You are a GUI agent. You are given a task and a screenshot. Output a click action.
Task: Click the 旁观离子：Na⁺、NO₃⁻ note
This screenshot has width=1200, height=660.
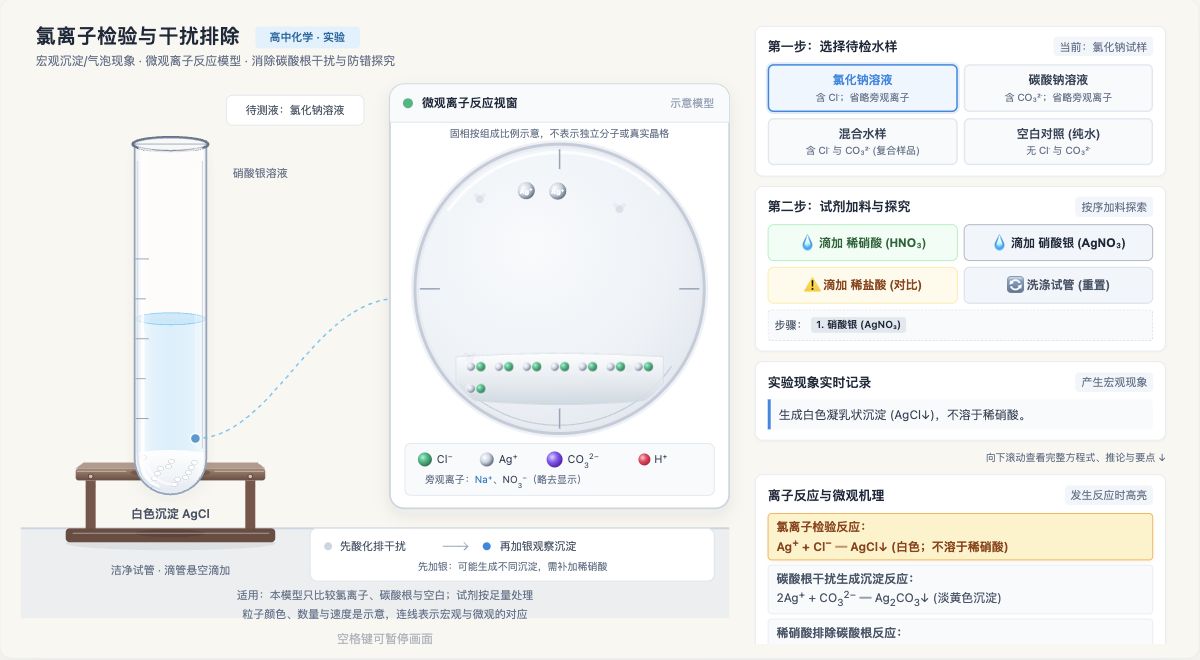pyautogui.click(x=503, y=479)
